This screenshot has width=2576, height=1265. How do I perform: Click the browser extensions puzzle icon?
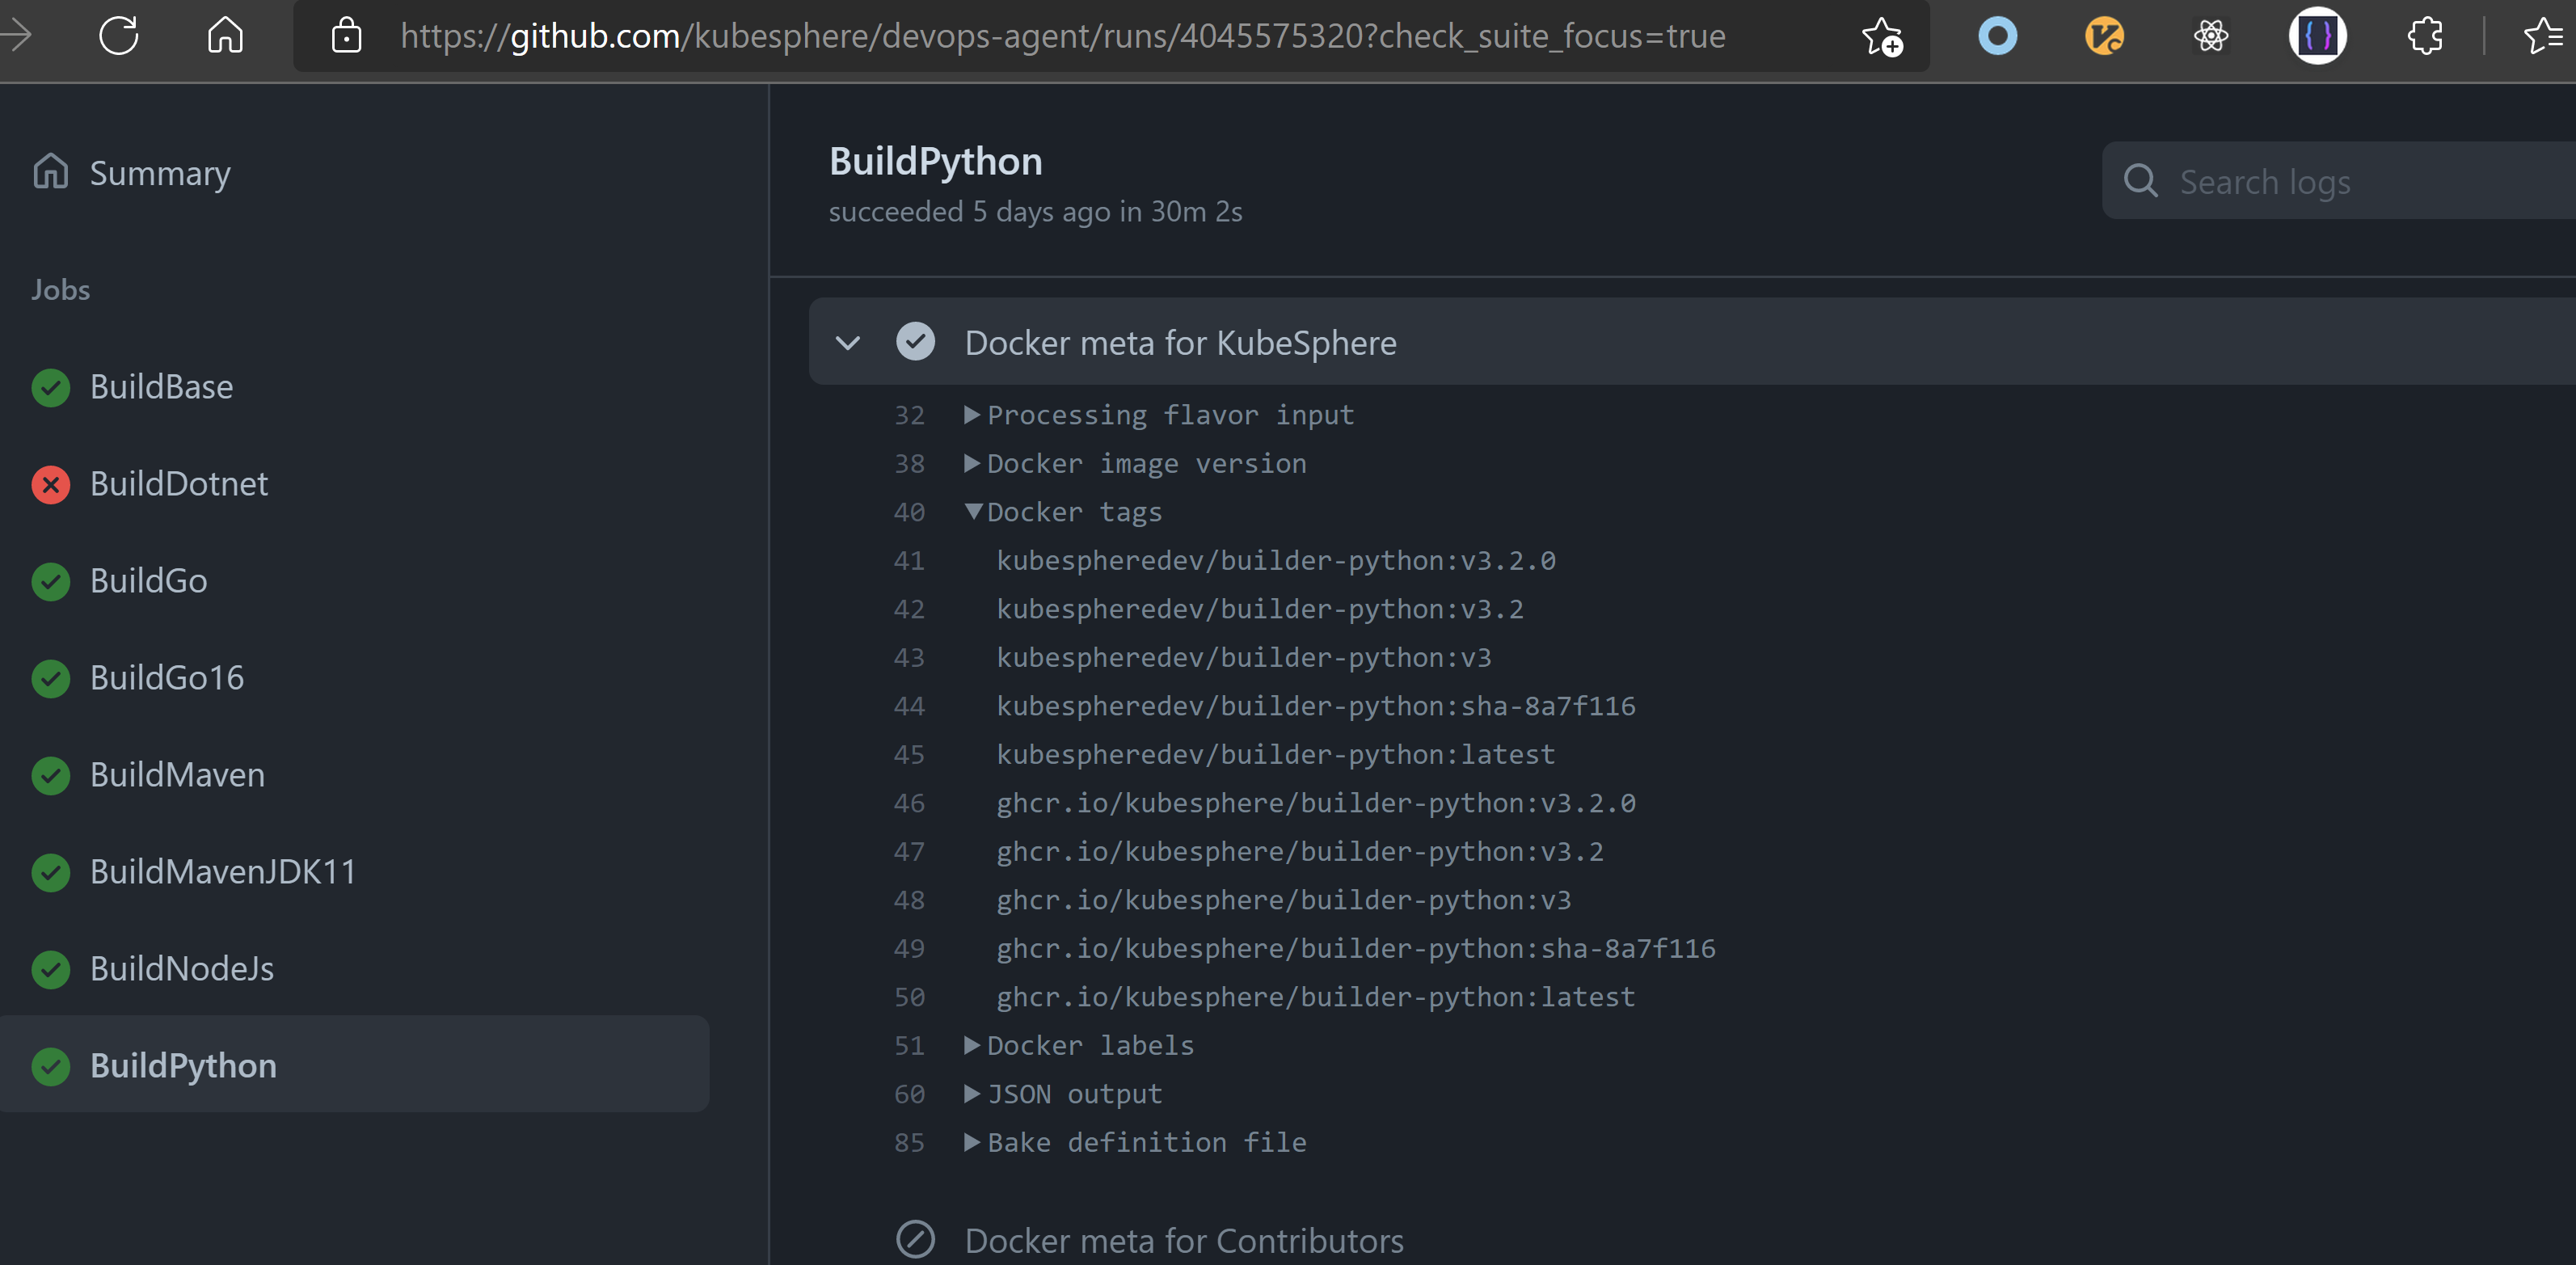(x=2425, y=36)
